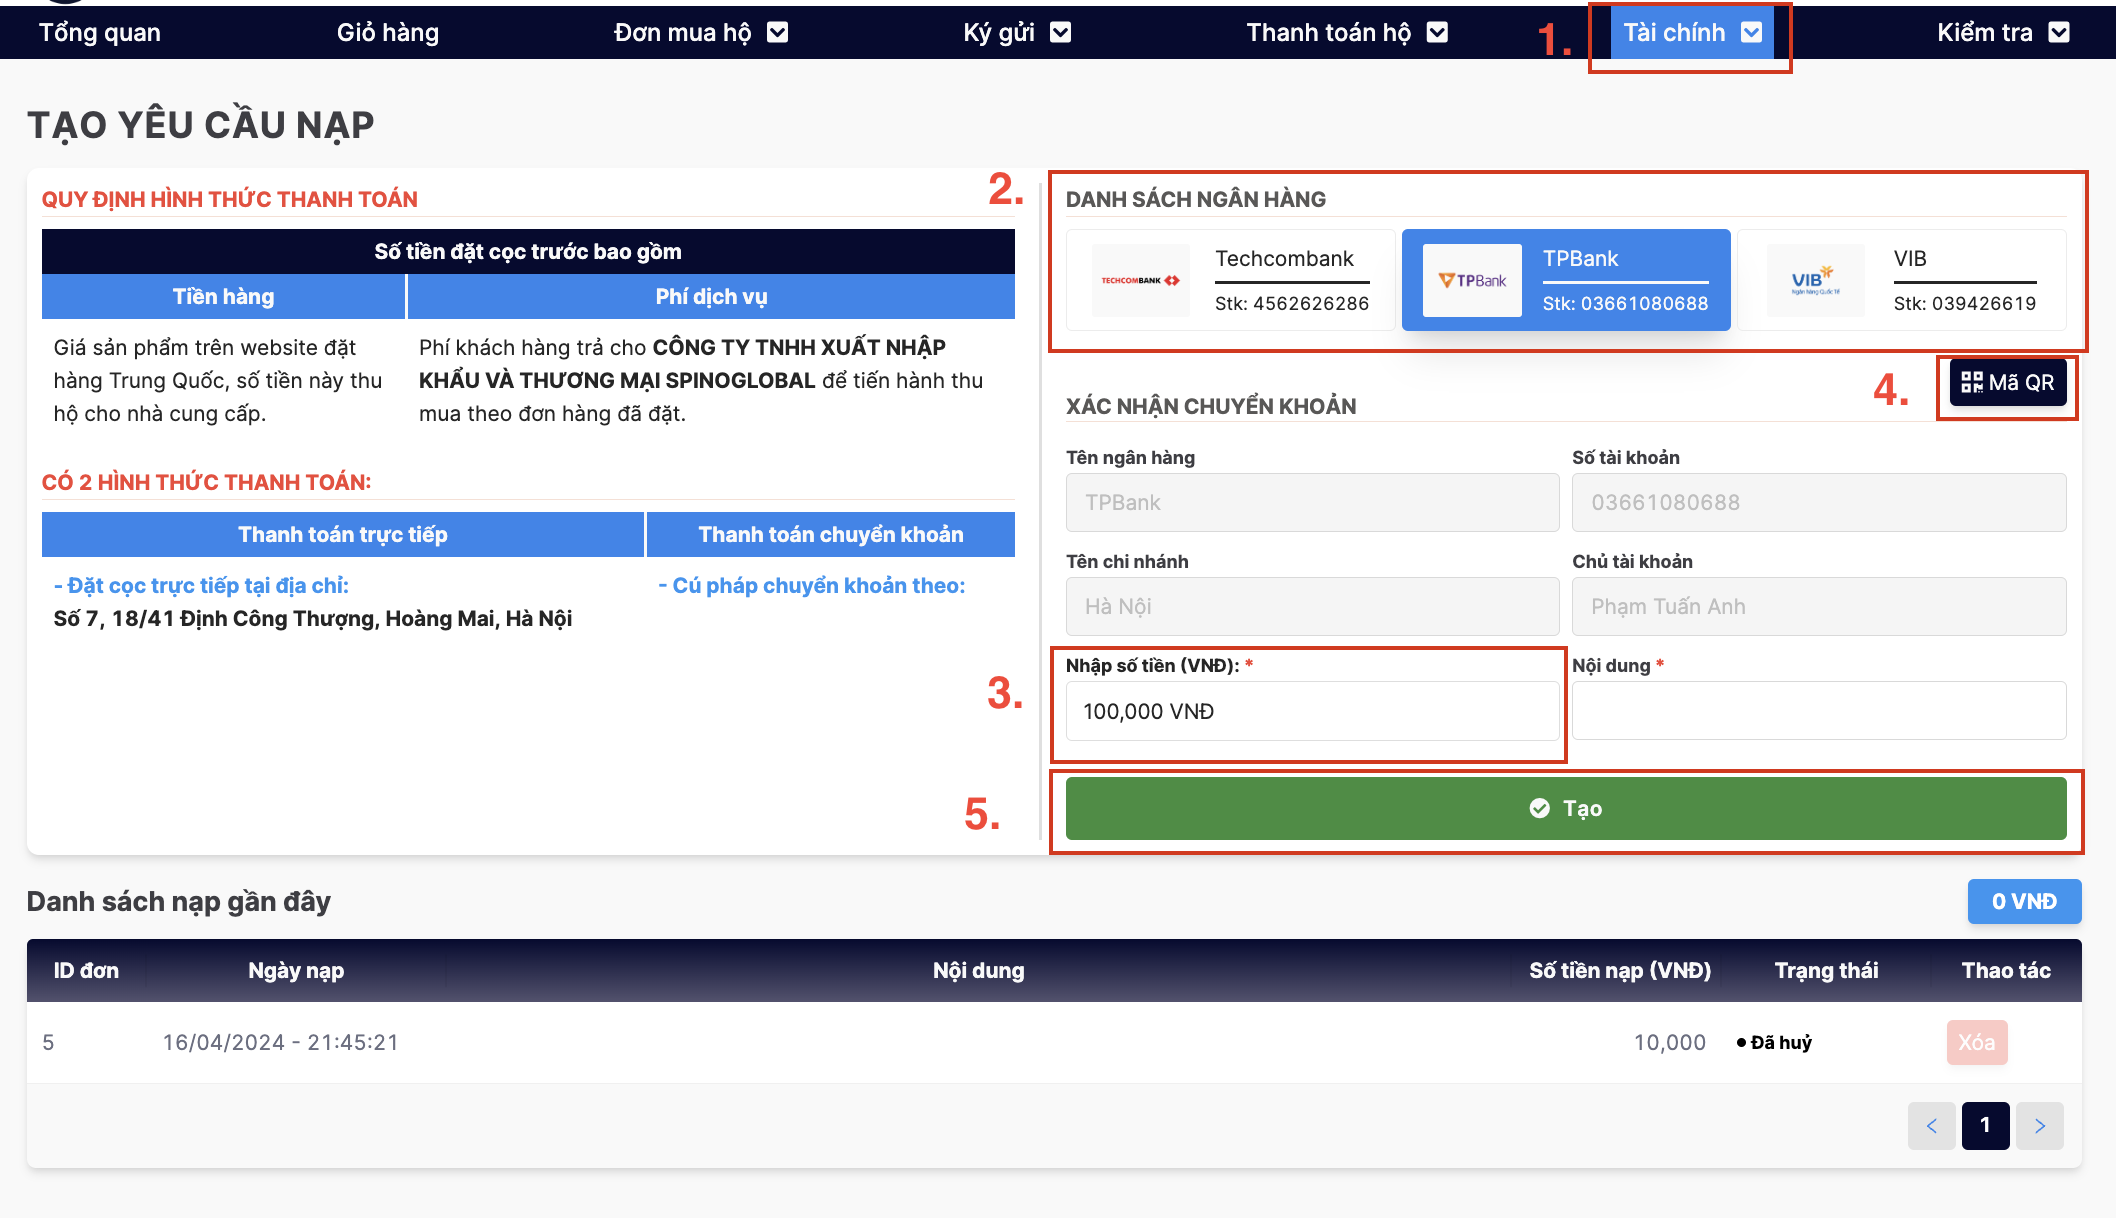Viewport: 2116px width, 1218px height.
Task: Open the Mã QR code button
Action: tap(2007, 383)
